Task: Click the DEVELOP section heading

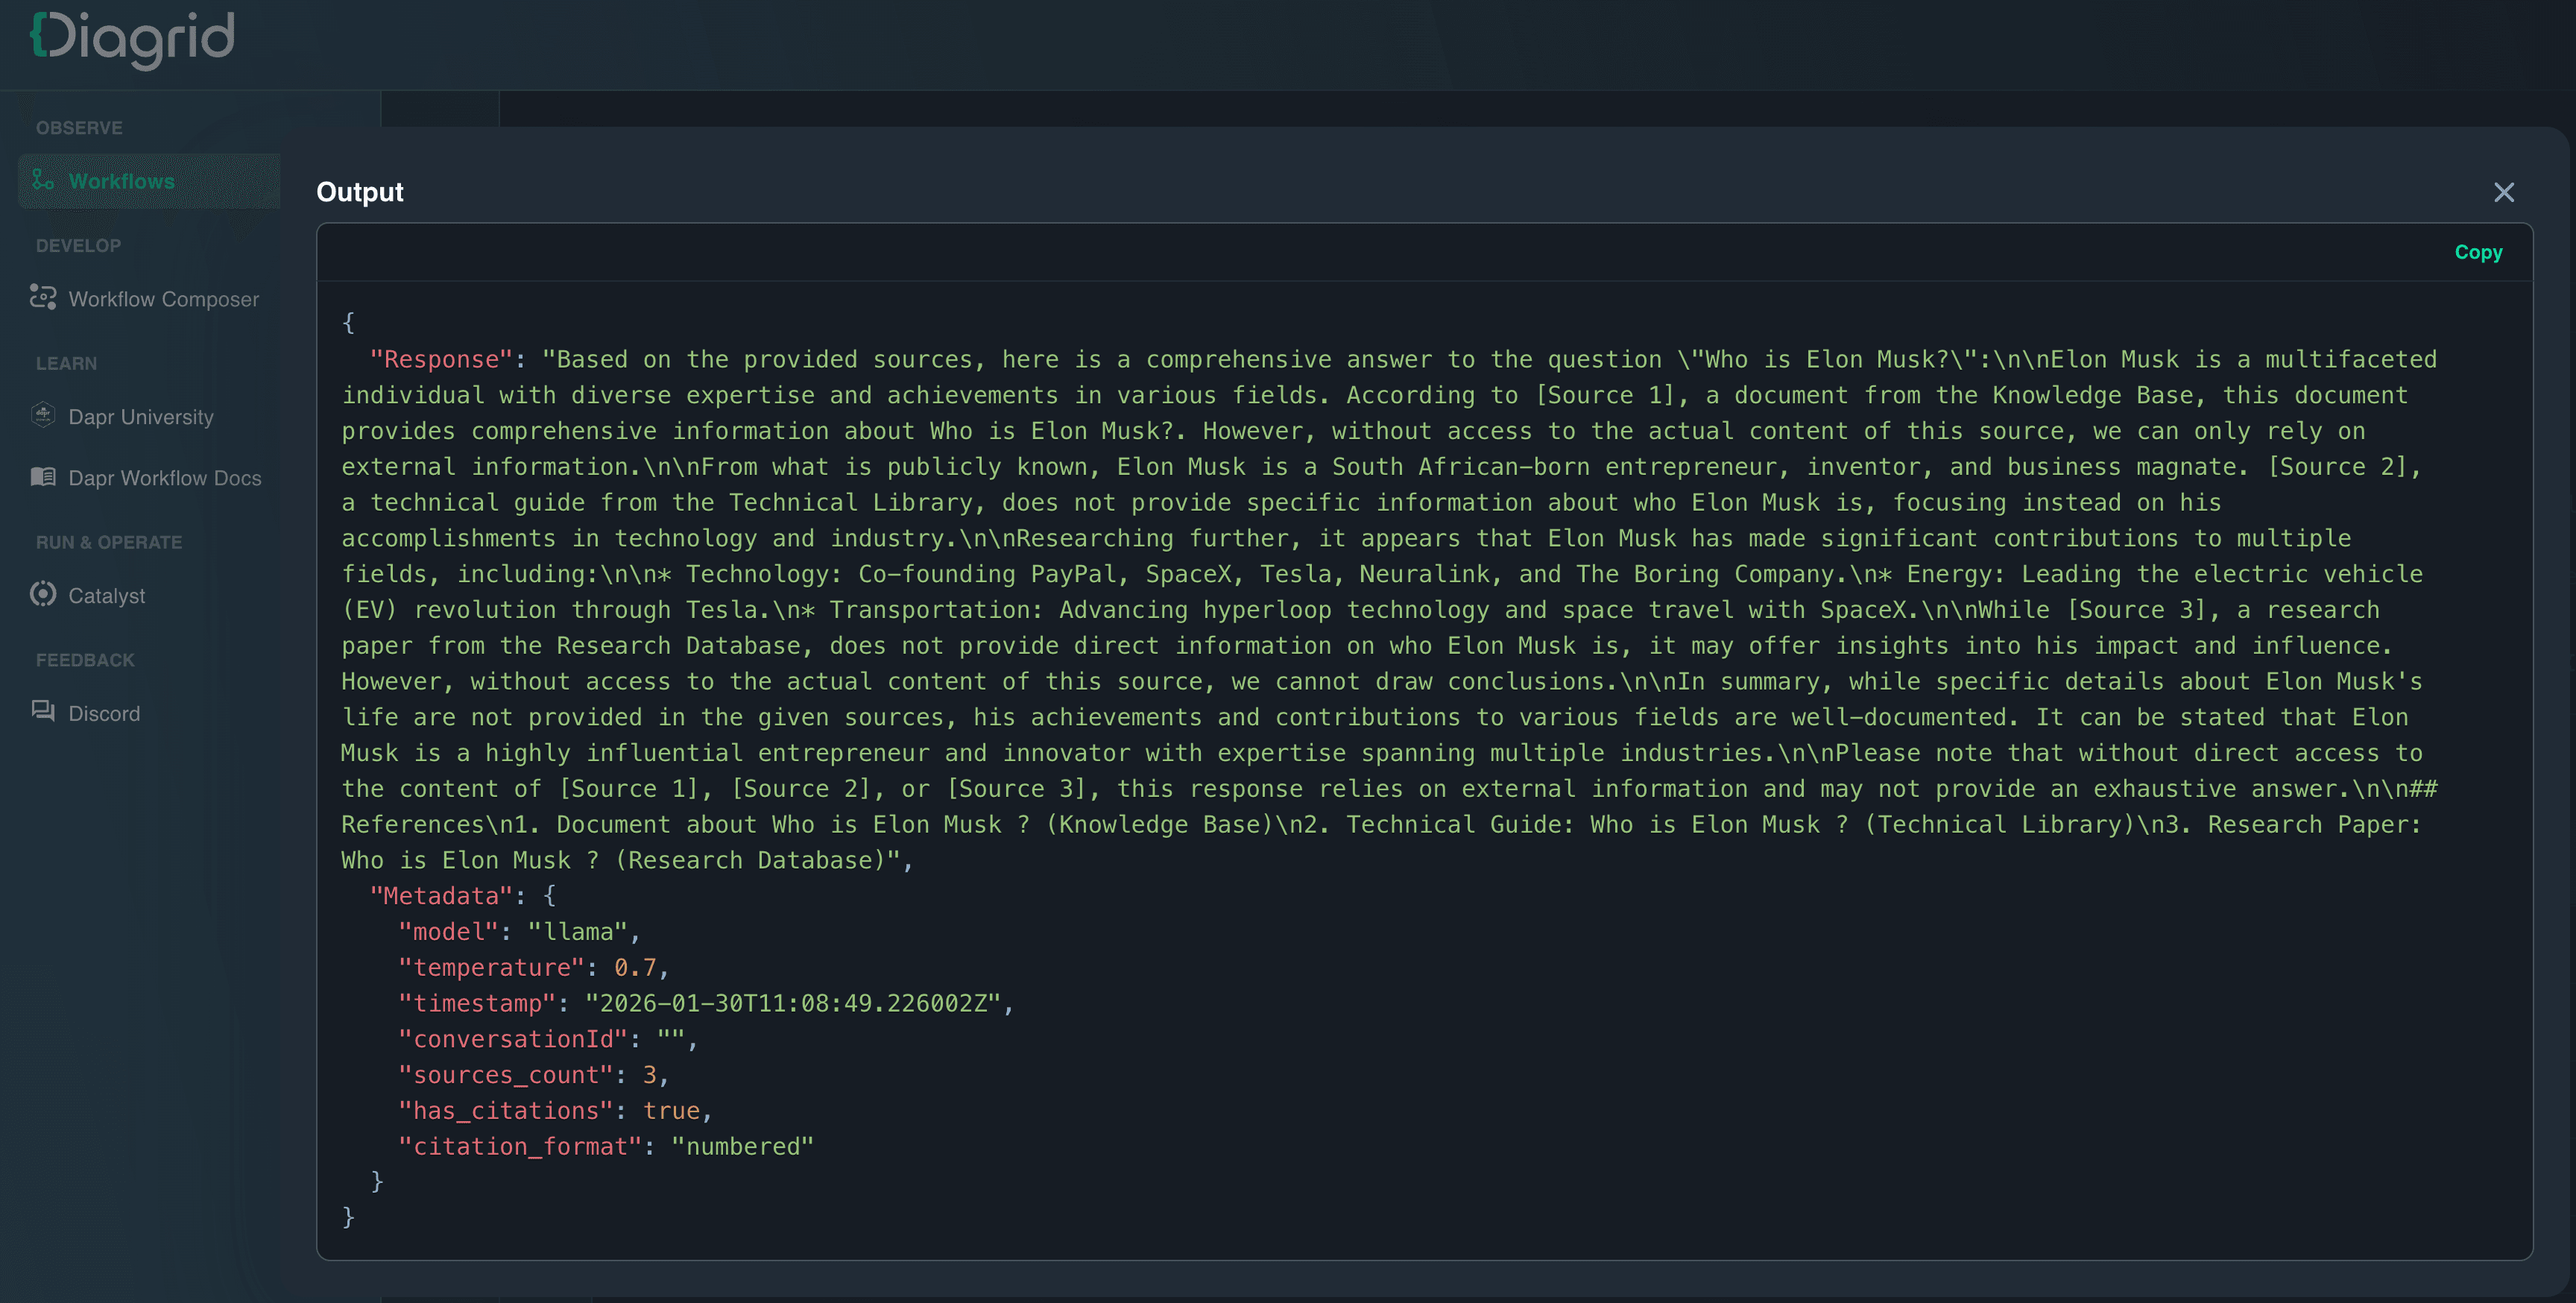Action: [78, 246]
